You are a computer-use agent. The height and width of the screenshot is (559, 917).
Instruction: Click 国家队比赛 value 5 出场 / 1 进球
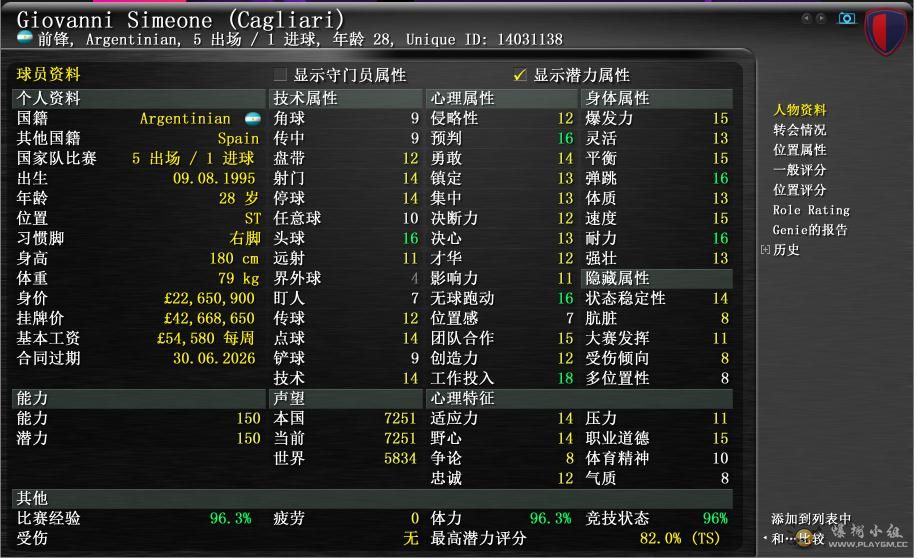pyautogui.click(x=193, y=158)
